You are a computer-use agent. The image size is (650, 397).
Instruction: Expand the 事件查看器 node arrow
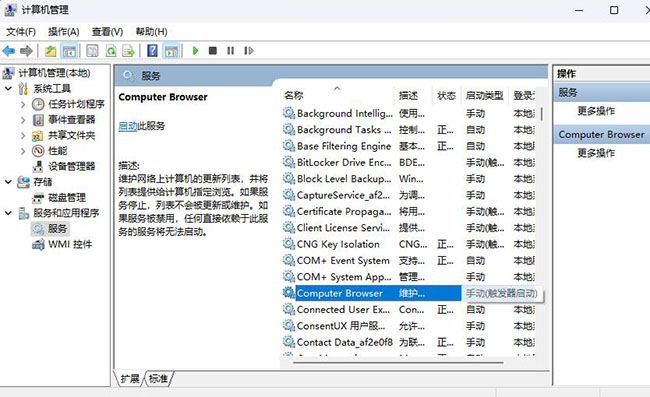(x=23, y=120)
